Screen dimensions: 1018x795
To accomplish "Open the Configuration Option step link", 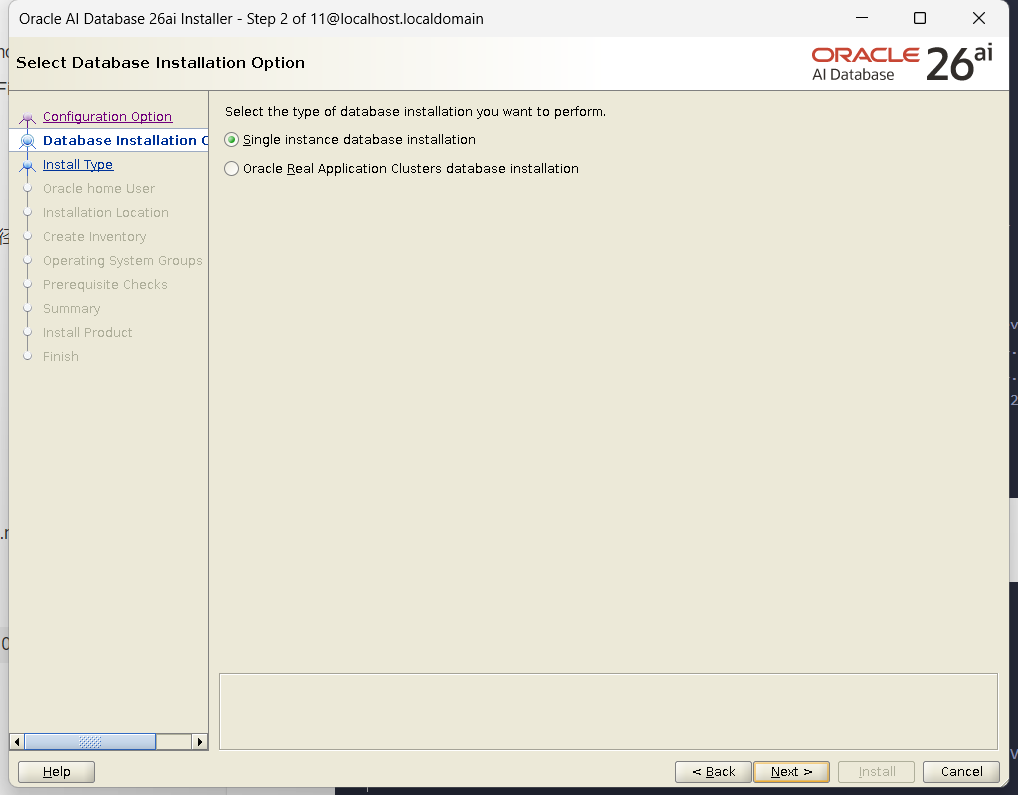I will coord(107,116).
